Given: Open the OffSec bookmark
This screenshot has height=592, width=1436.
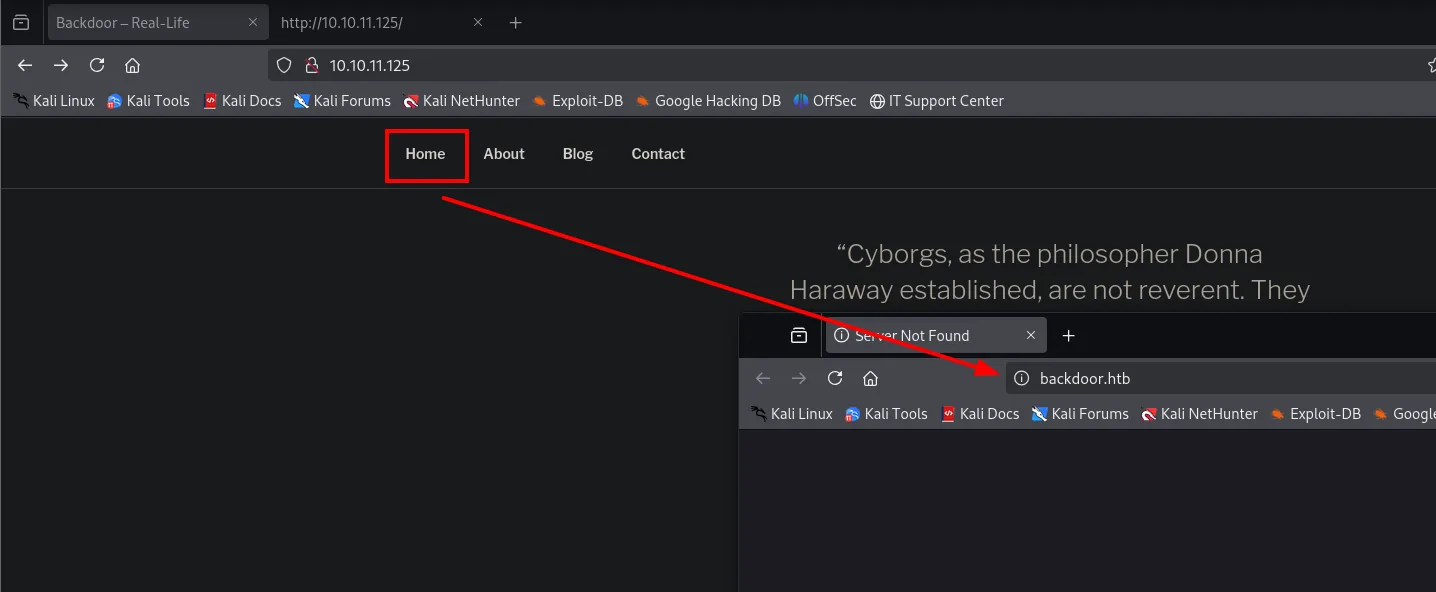Looking at the screenshot, I should click(x=825, y=101).
